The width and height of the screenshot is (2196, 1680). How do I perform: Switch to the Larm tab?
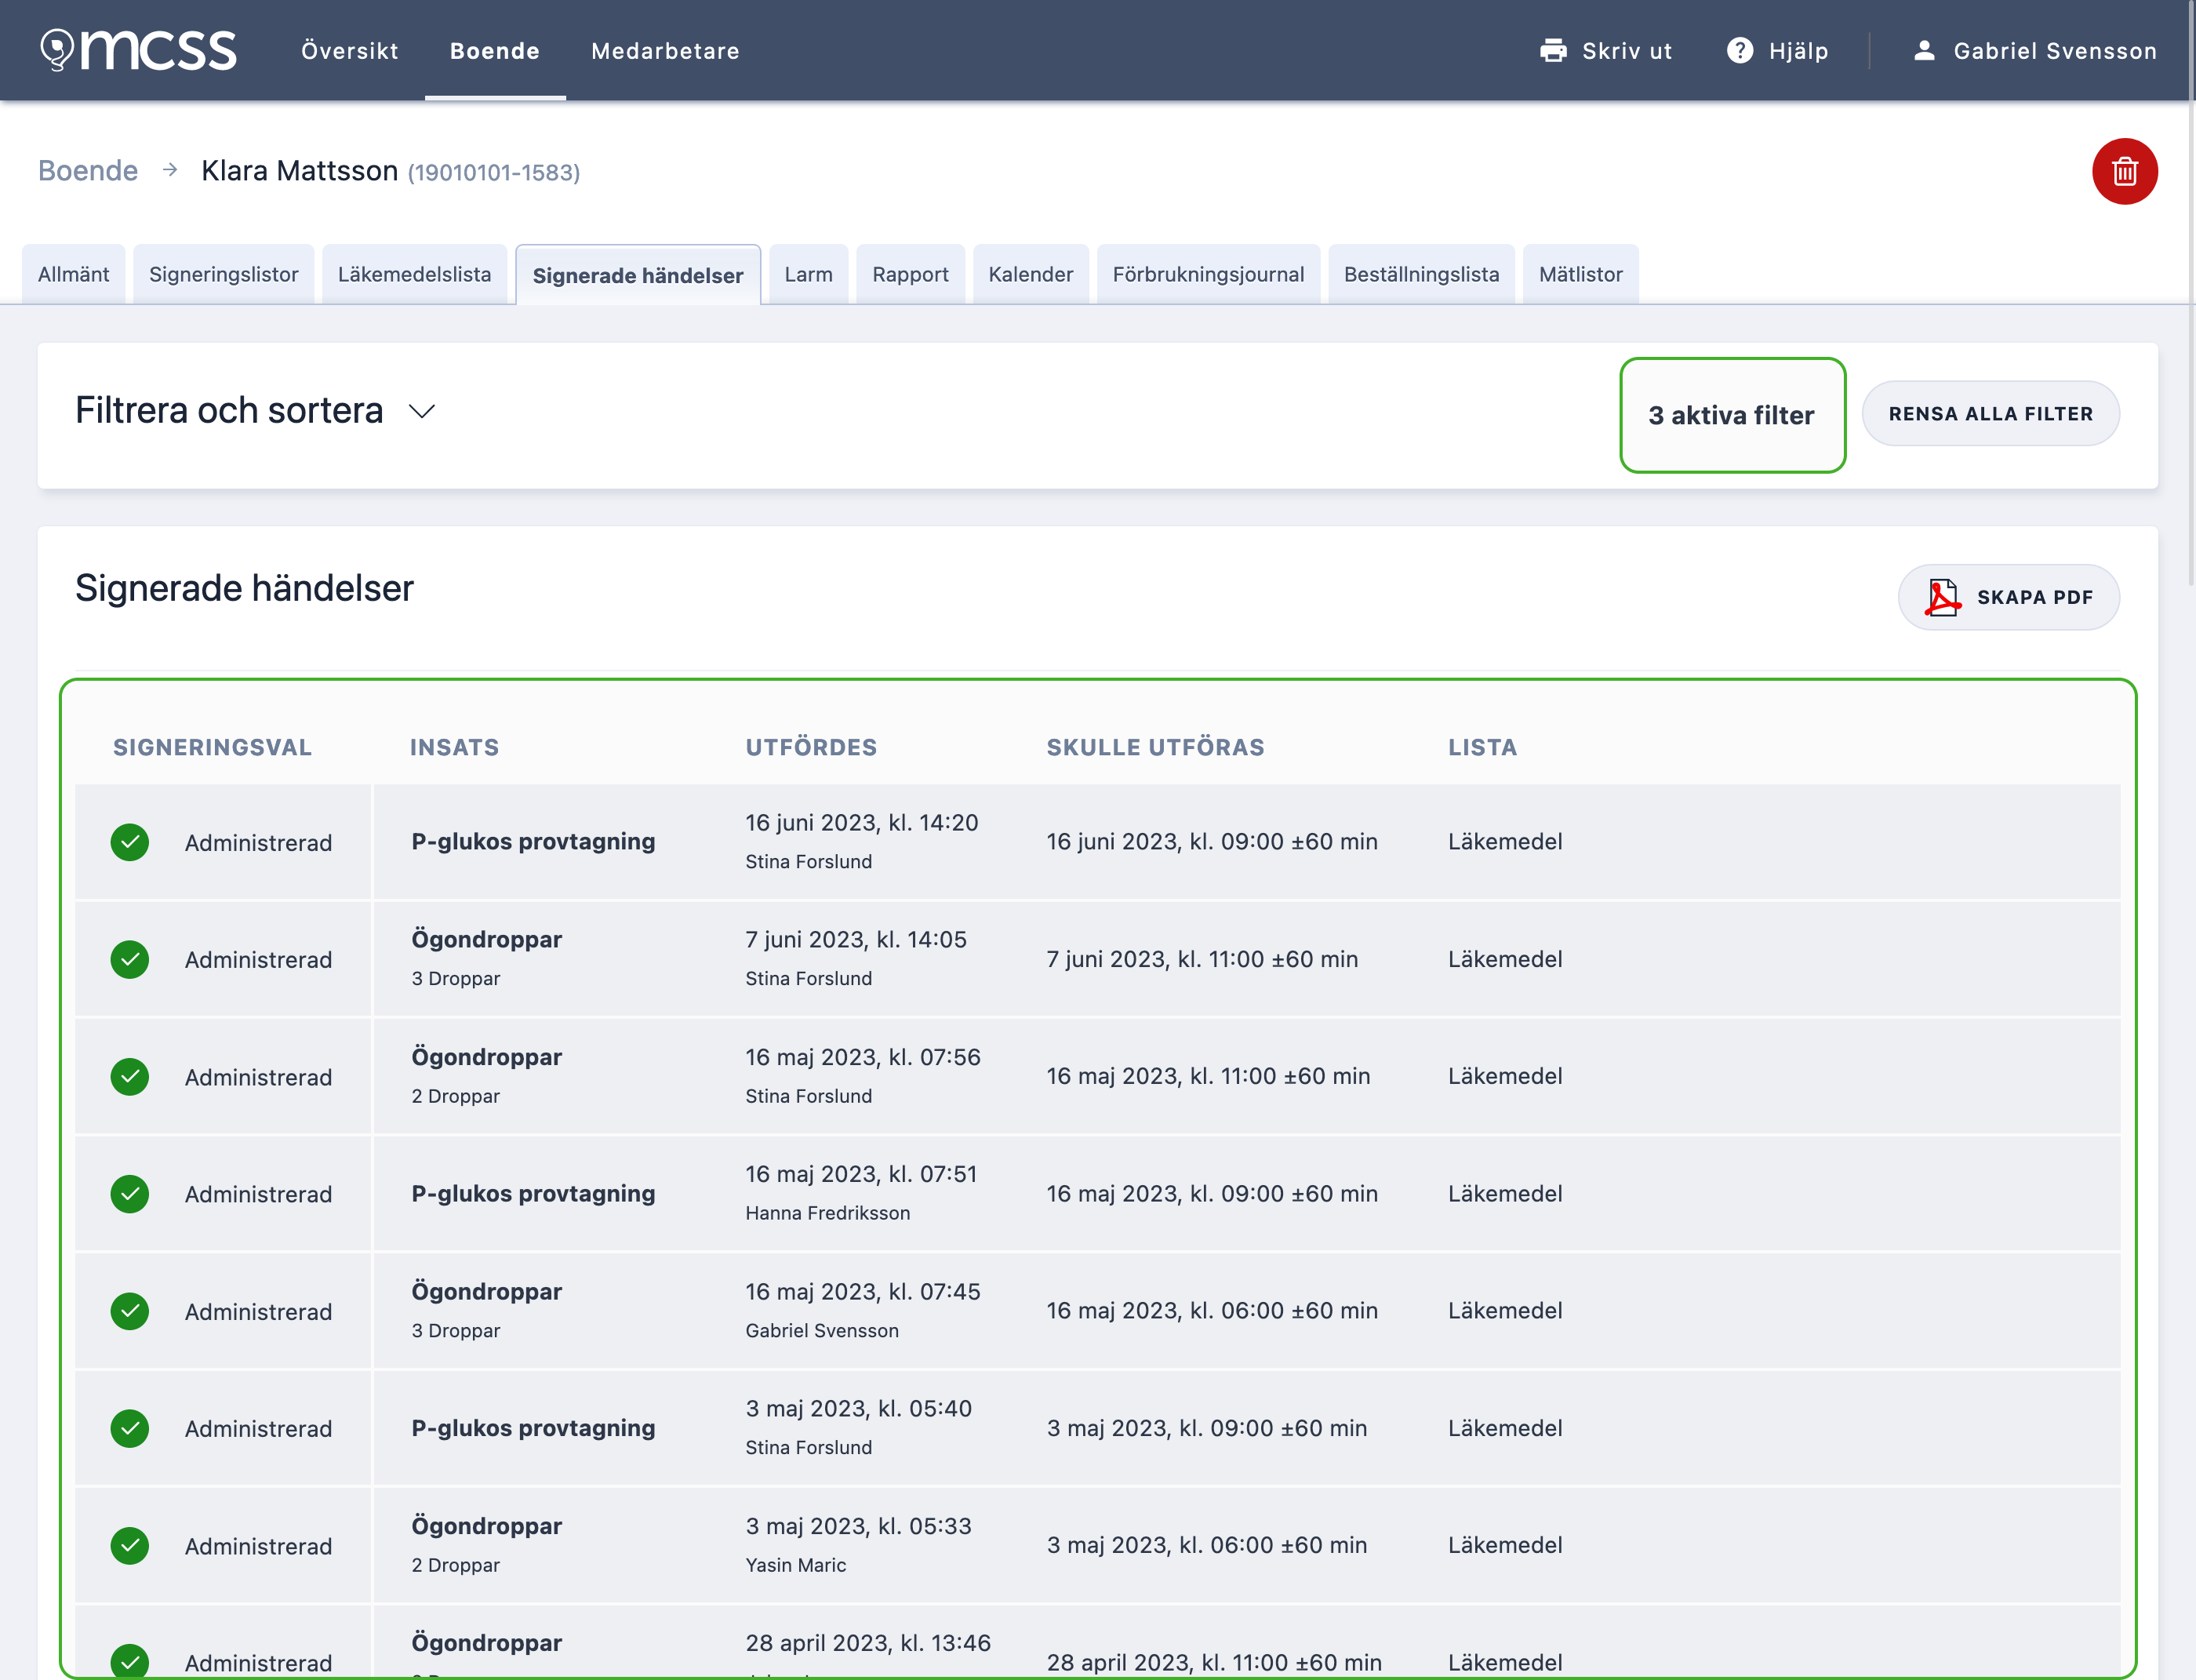point(809,274)
